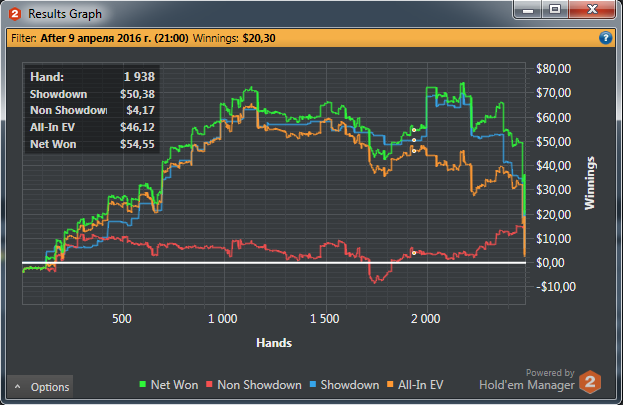Click the Hold'em Manager 2 hexagon logo
This screenshot has width=623, height=405.
point(590,382)
